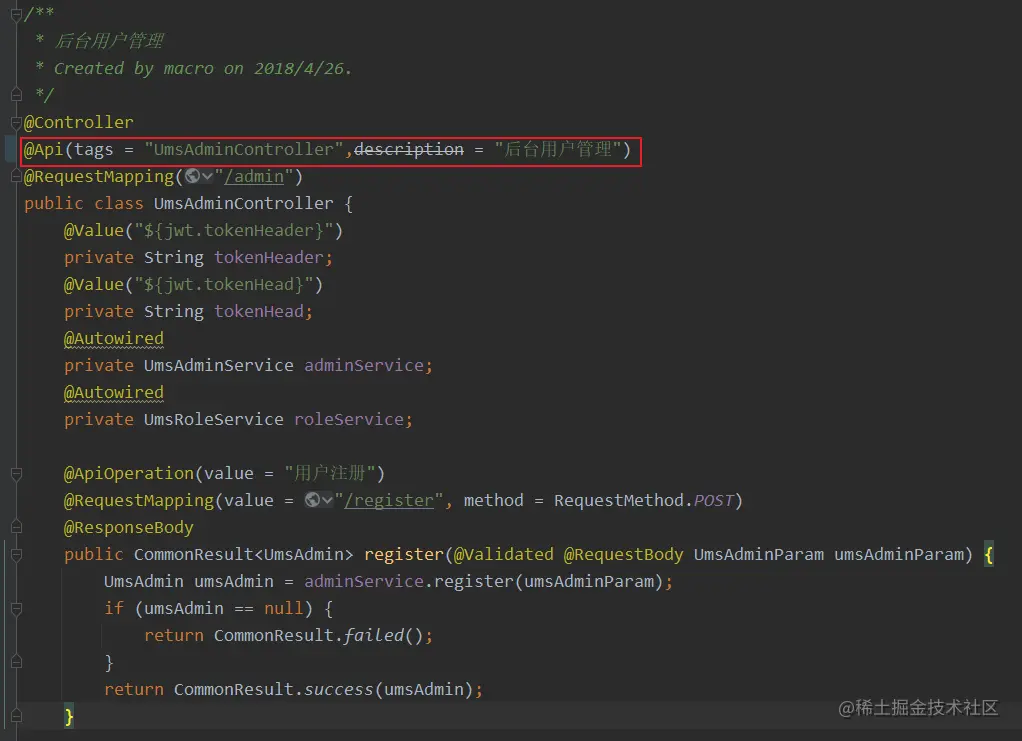The width and height of the screenshot is (1022, 741).
Task: Click the "${jwt.tokenHeader}" value string
Action: click(234, 230)
